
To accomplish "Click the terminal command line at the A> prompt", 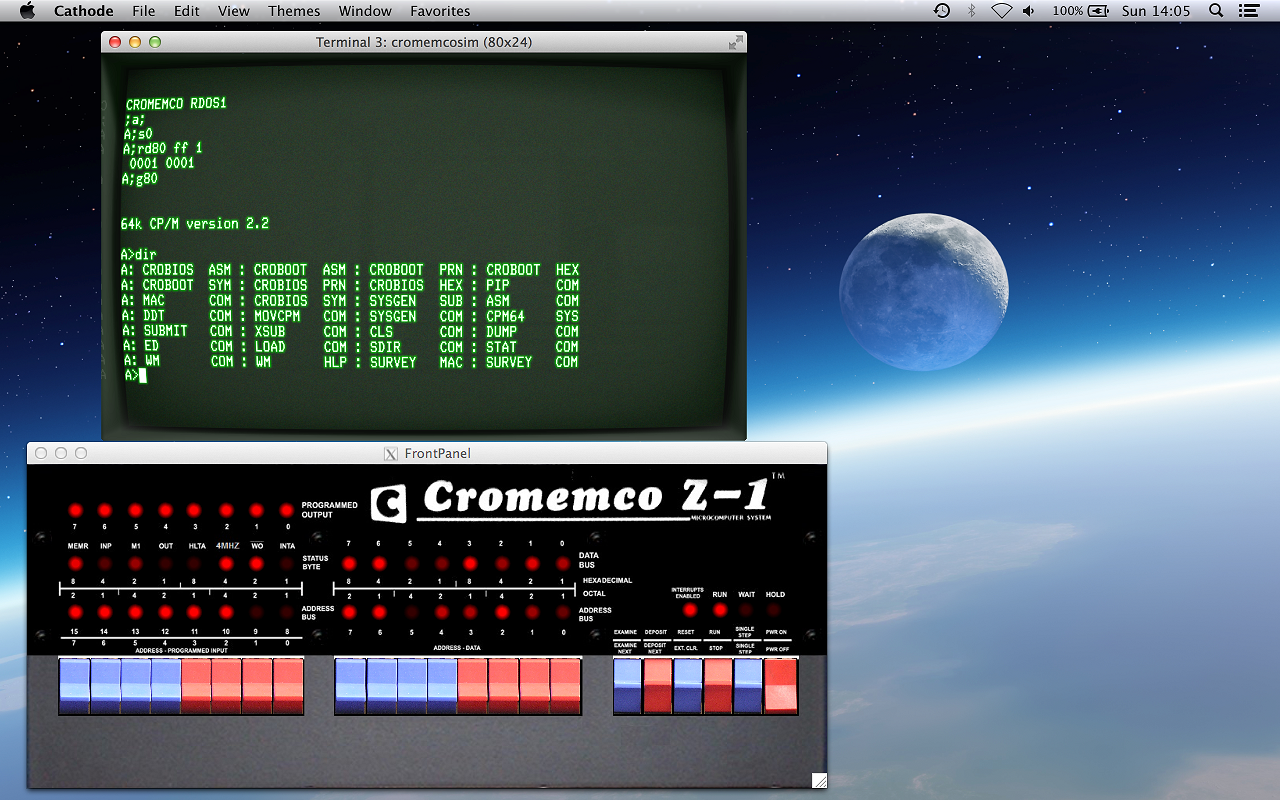I will (x=140, y=377).
